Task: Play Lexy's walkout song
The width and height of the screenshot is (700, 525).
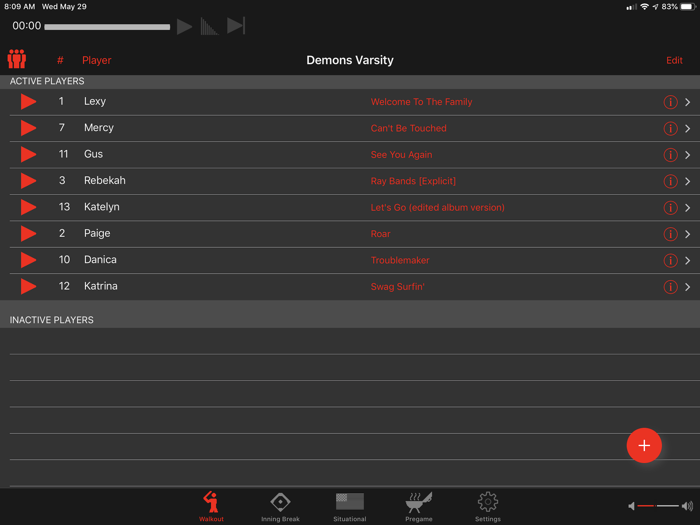Action: (x=28, y=102)
